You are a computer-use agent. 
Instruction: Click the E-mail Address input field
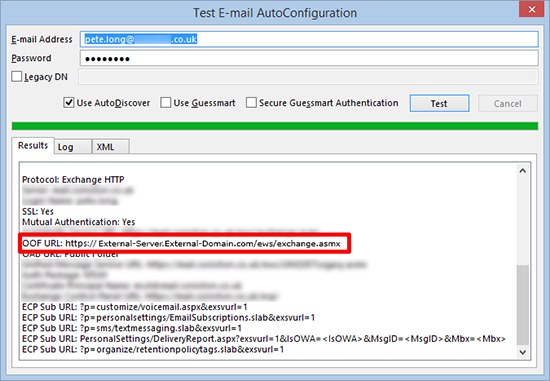[309, 39]
